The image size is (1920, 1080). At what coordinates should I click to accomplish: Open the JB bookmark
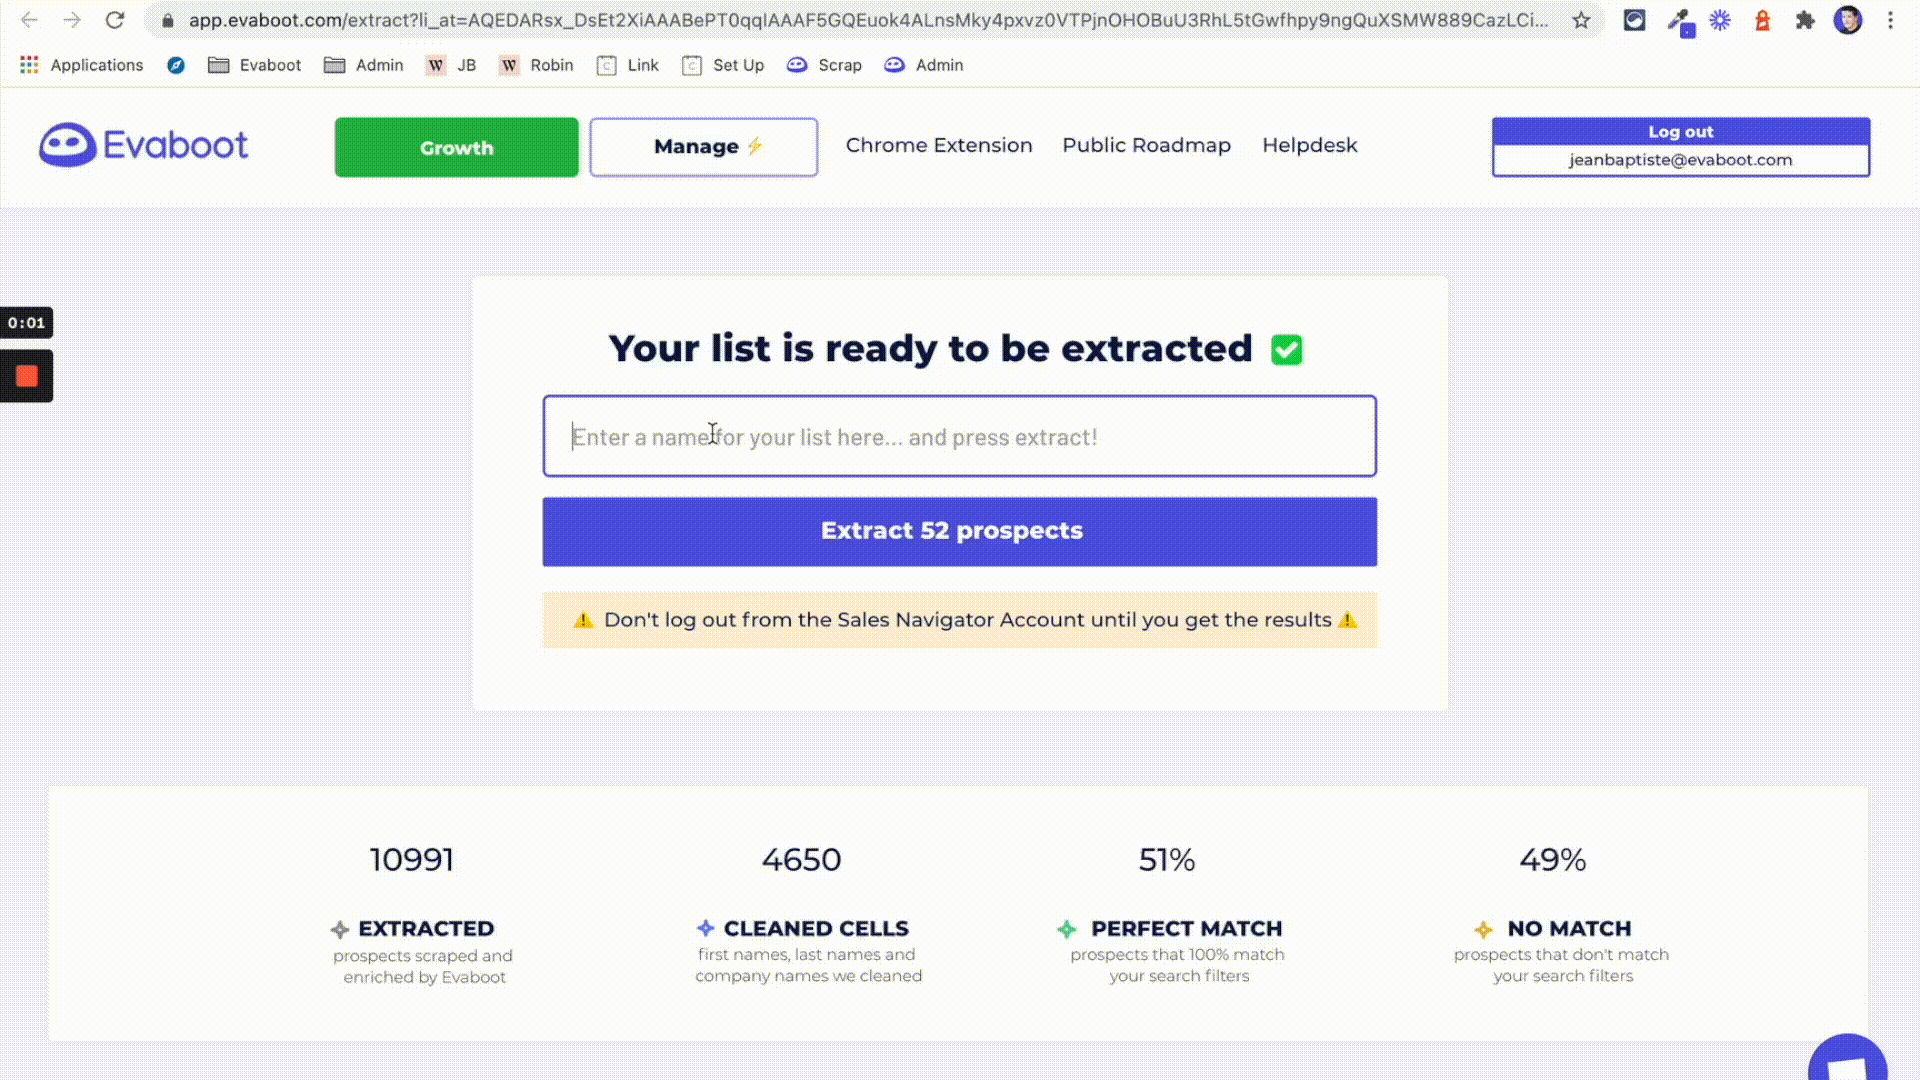tap(451, 65)
